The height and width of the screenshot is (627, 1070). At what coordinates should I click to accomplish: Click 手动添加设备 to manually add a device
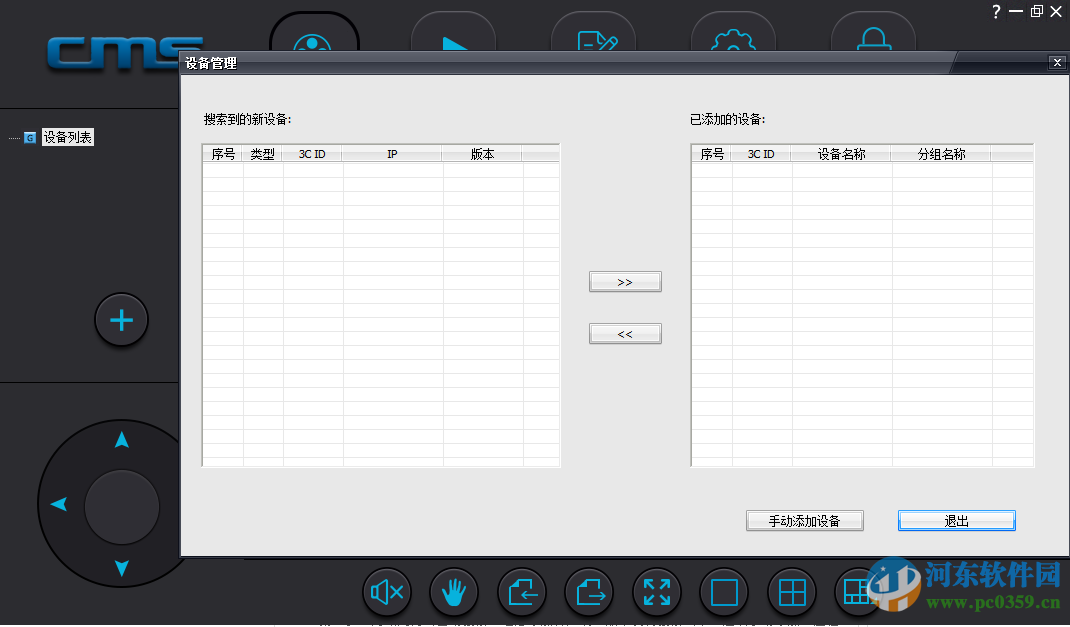(804, 520)
